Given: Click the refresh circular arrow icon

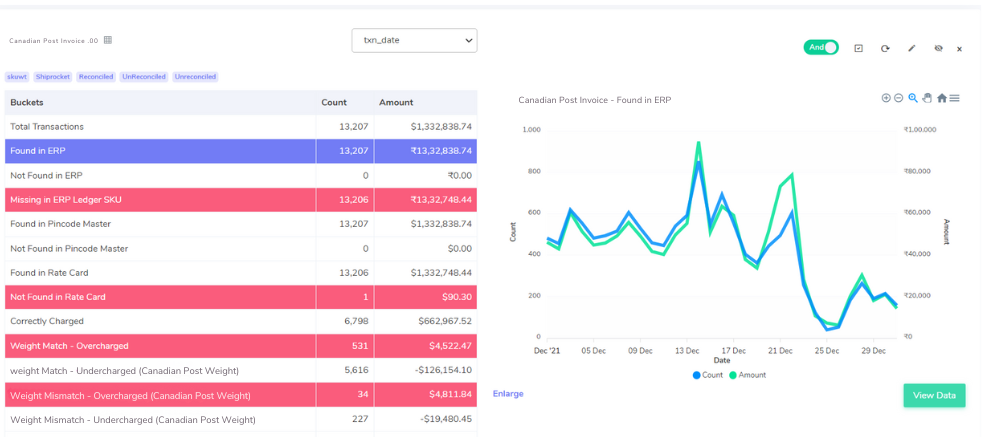Looking at the screenshot, I should coord(885,48).
